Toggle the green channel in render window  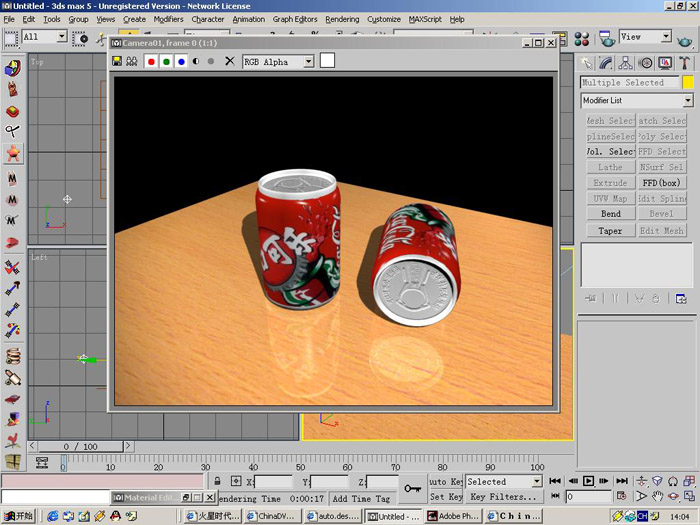pyautogui.click(x=167, y=61)
